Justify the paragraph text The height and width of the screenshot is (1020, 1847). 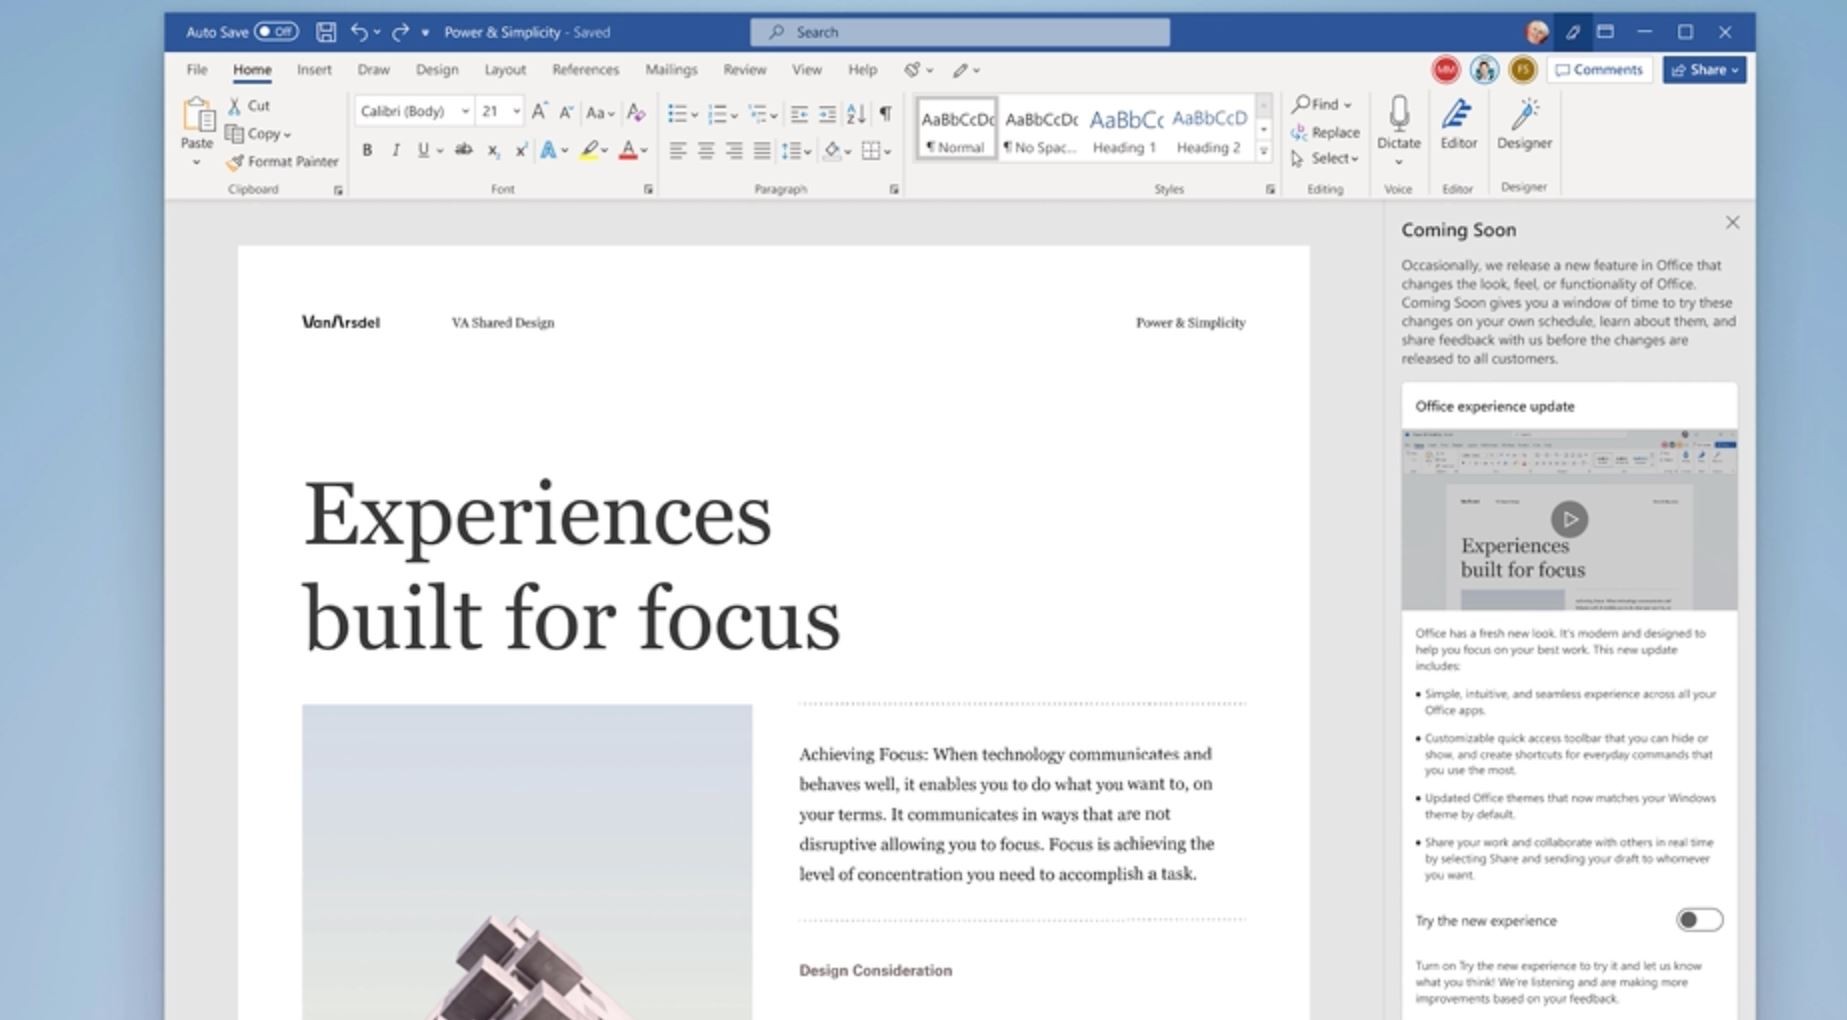point(762,150)
